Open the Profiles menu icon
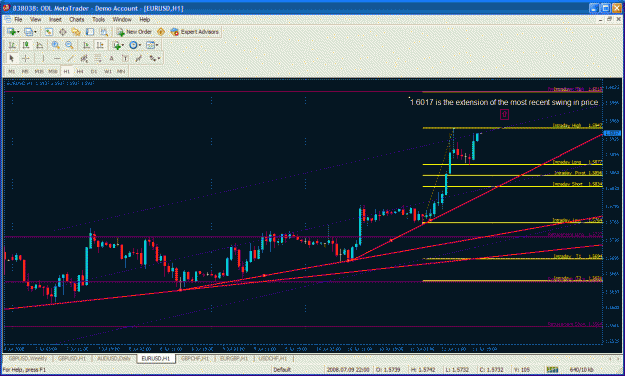This screenshot has height=376, width=625. coord(29,32)
